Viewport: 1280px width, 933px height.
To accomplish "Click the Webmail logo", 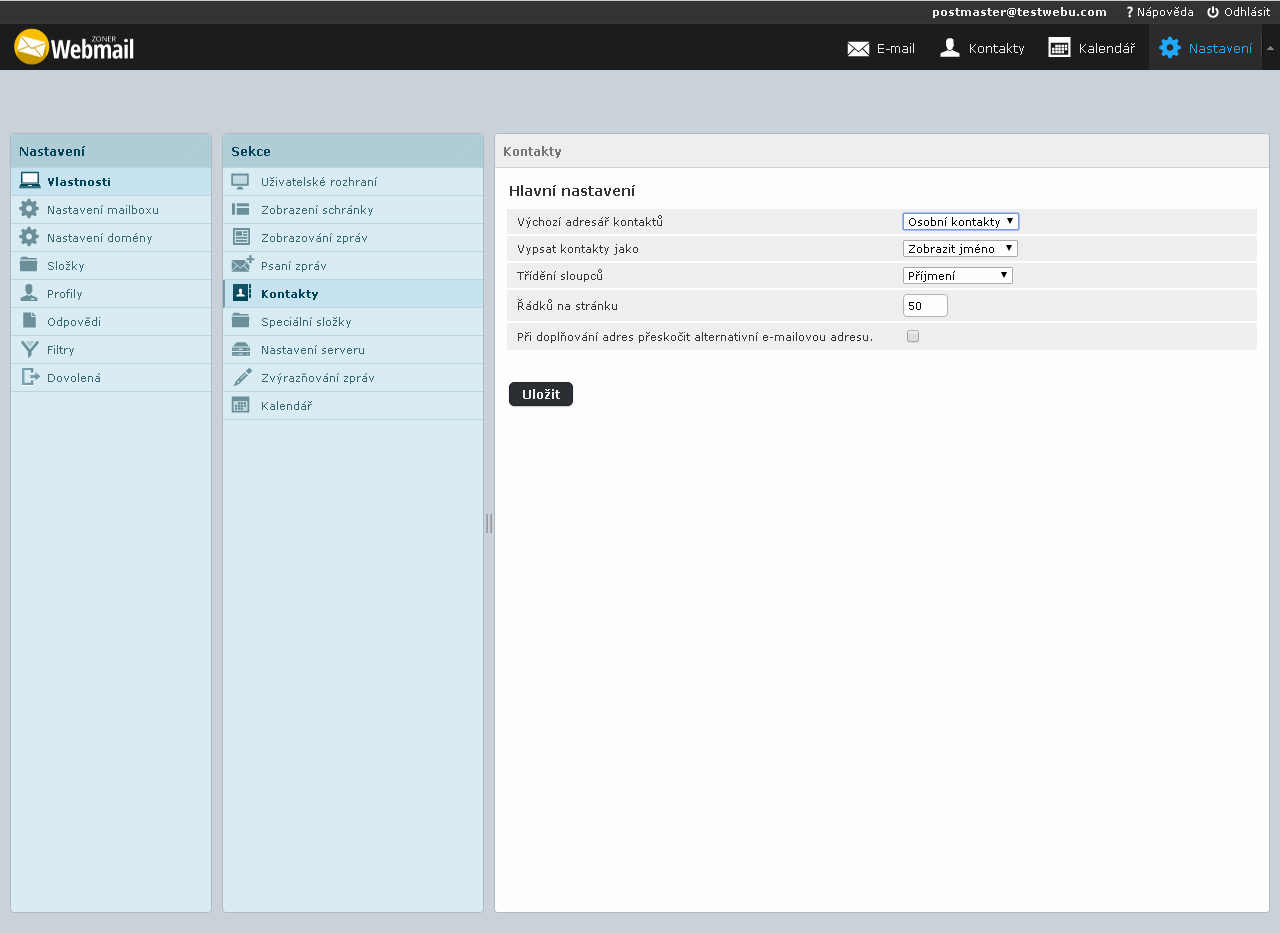I will tap(74, 47).
